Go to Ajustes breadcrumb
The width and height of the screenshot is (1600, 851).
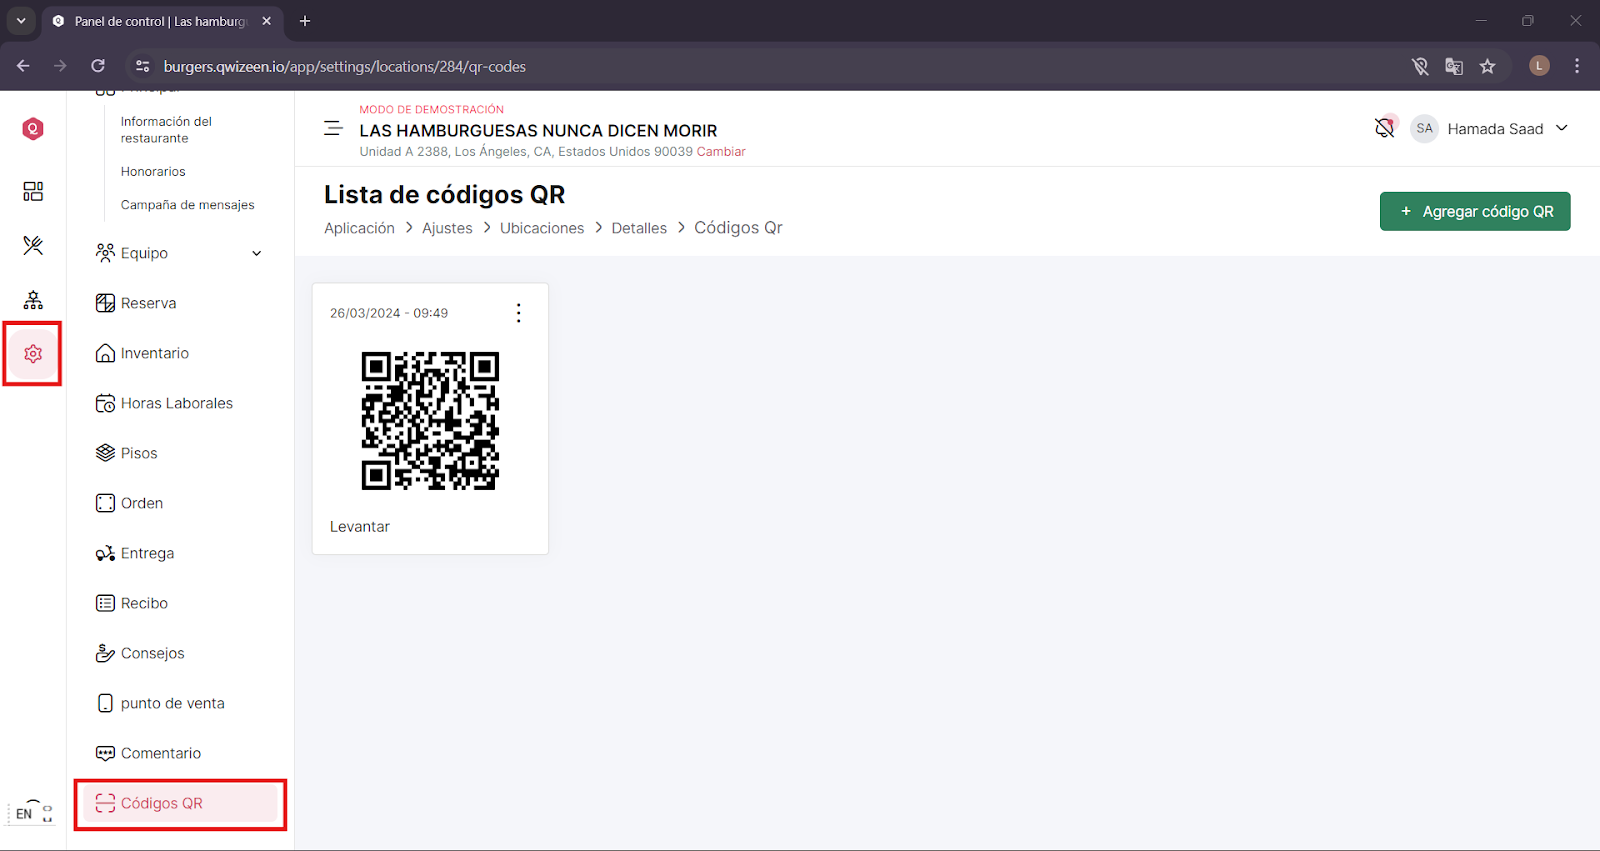point(447,228)
